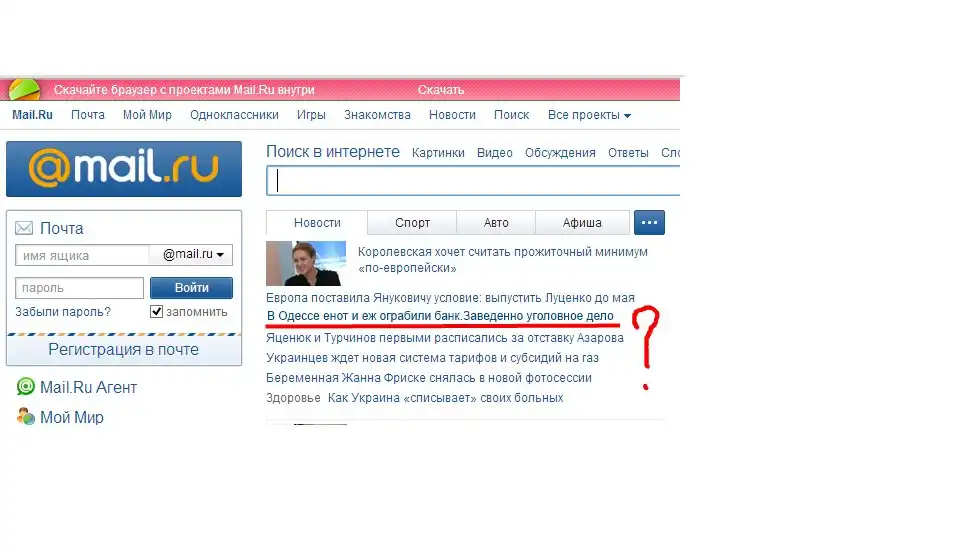
Task: Expand the @mail.ru domain dropdown
Action: [192, 255]
